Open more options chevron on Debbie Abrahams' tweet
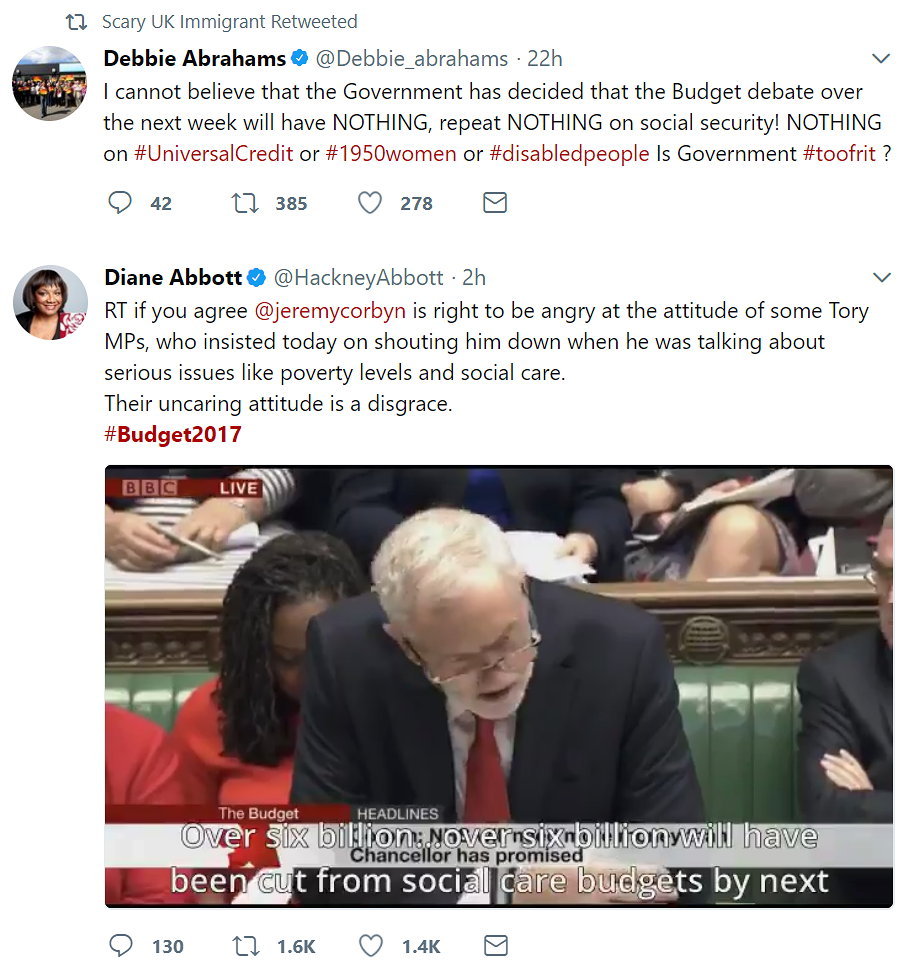905x977 pixels. pyautogui.click(x=881, y=59)
